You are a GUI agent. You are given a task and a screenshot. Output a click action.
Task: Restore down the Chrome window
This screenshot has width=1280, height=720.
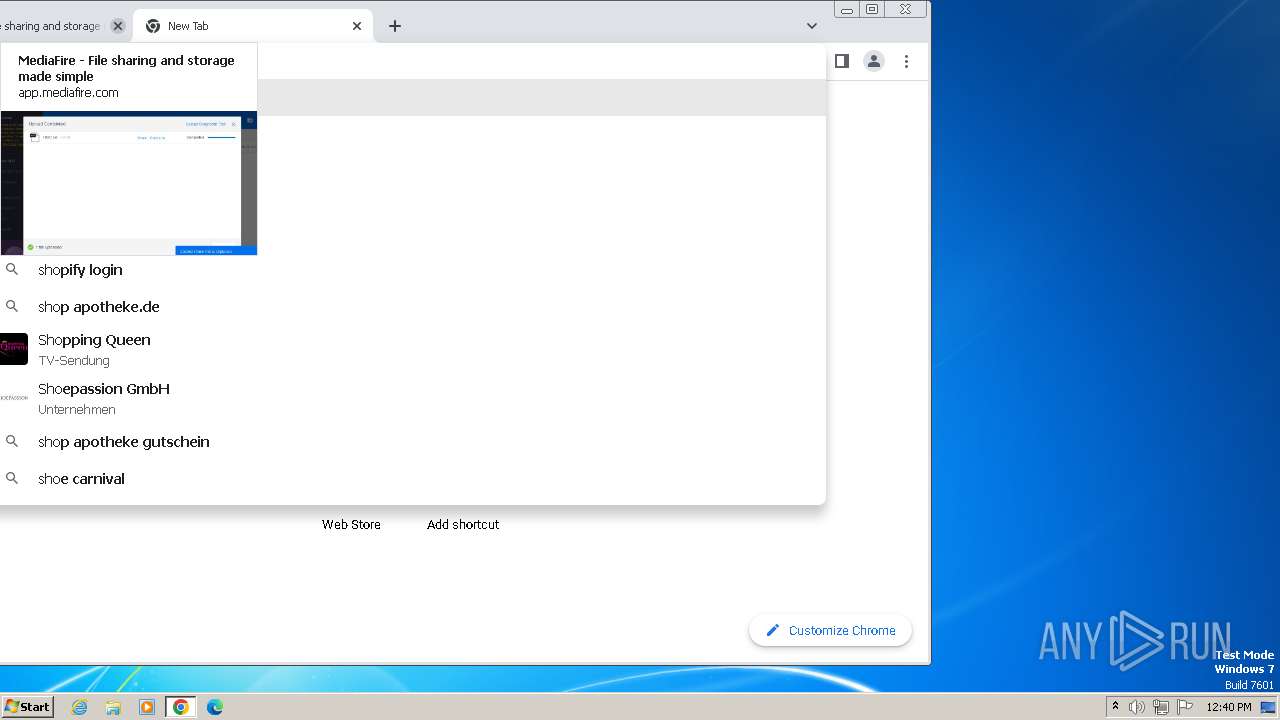click(x=872, y=9)
